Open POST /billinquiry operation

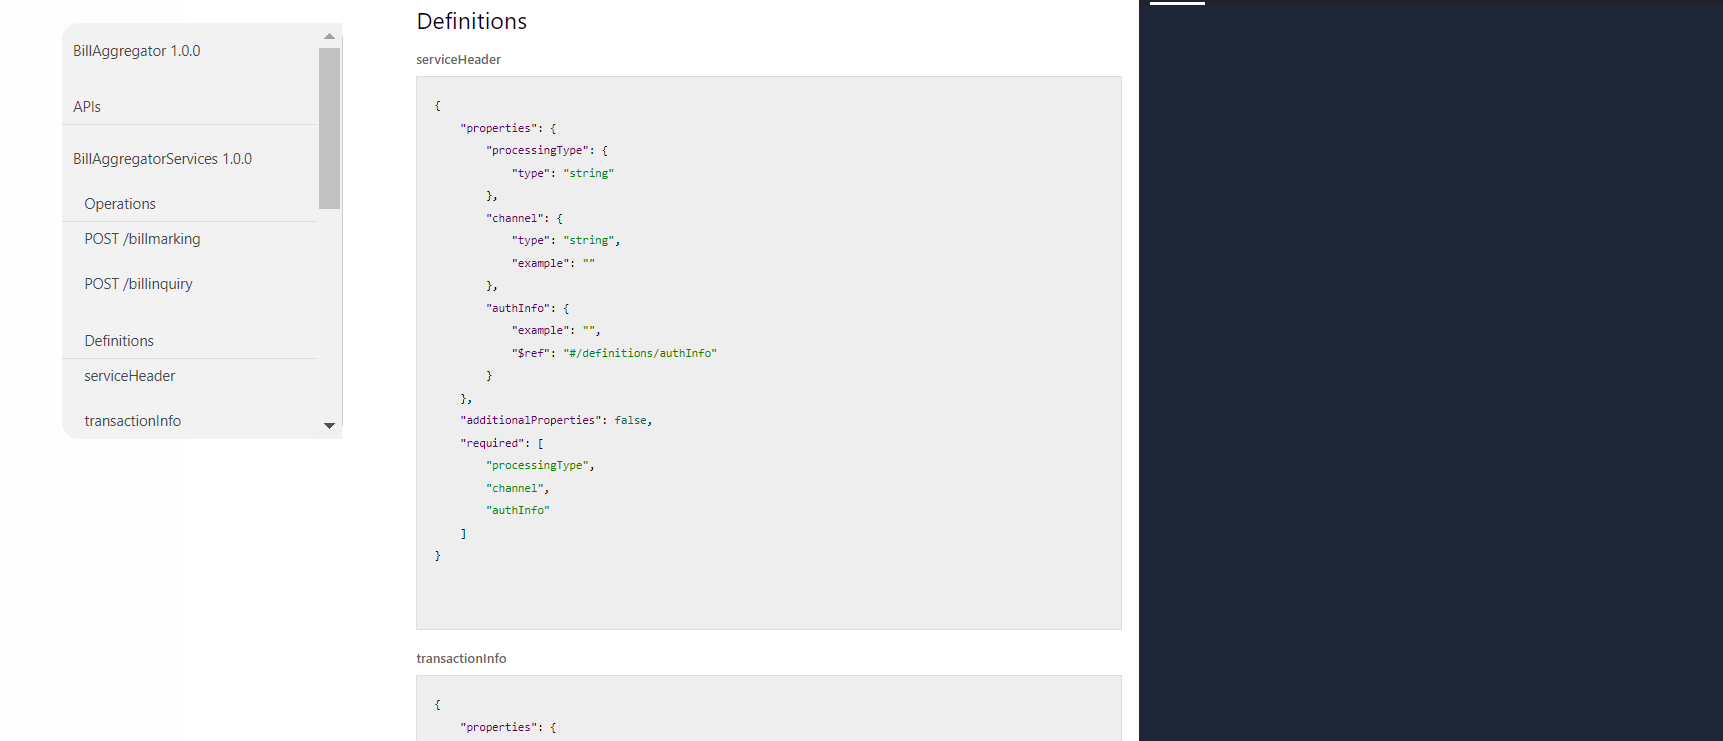138,284
